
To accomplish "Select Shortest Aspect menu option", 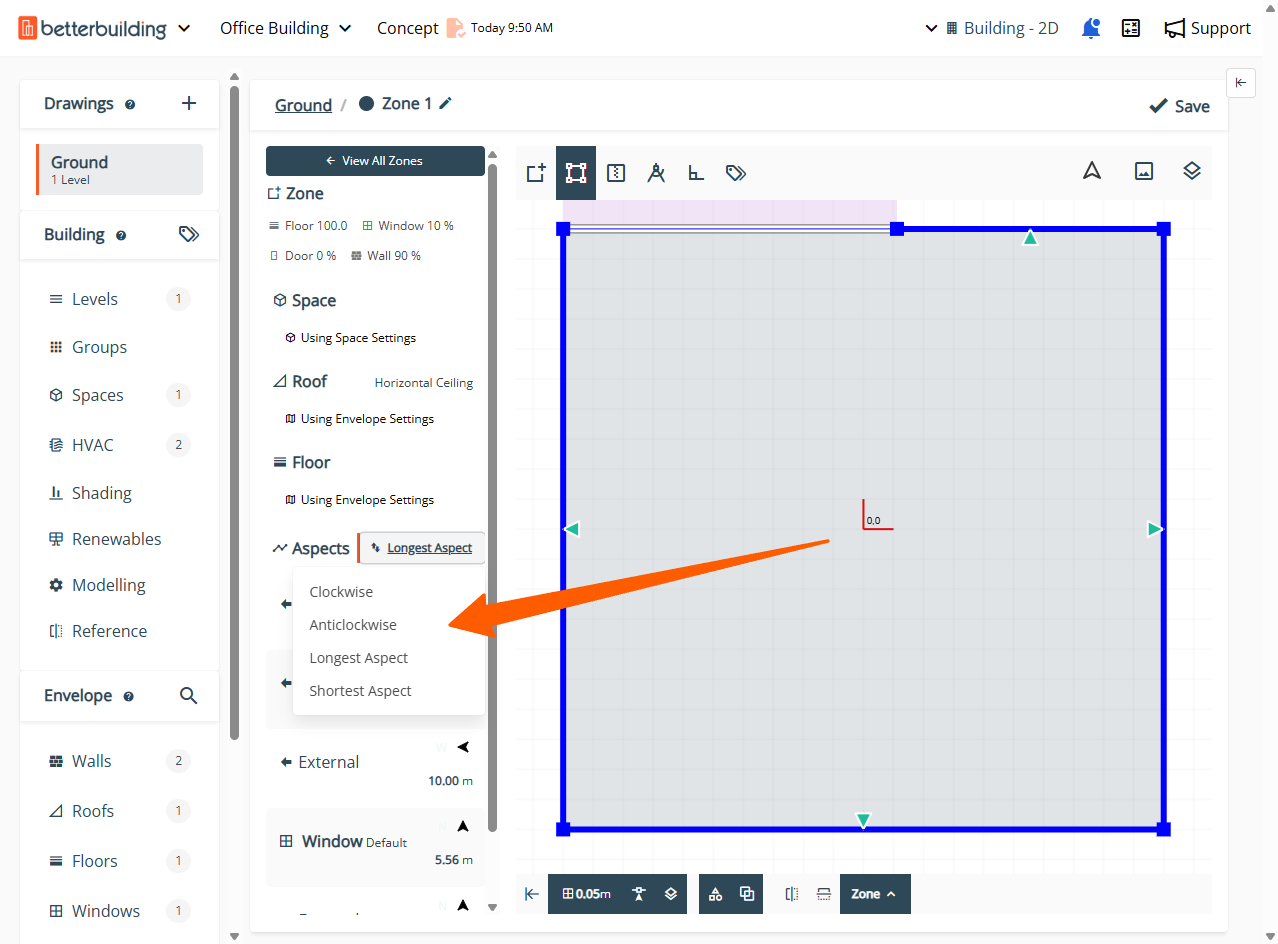I will (360, 691).
